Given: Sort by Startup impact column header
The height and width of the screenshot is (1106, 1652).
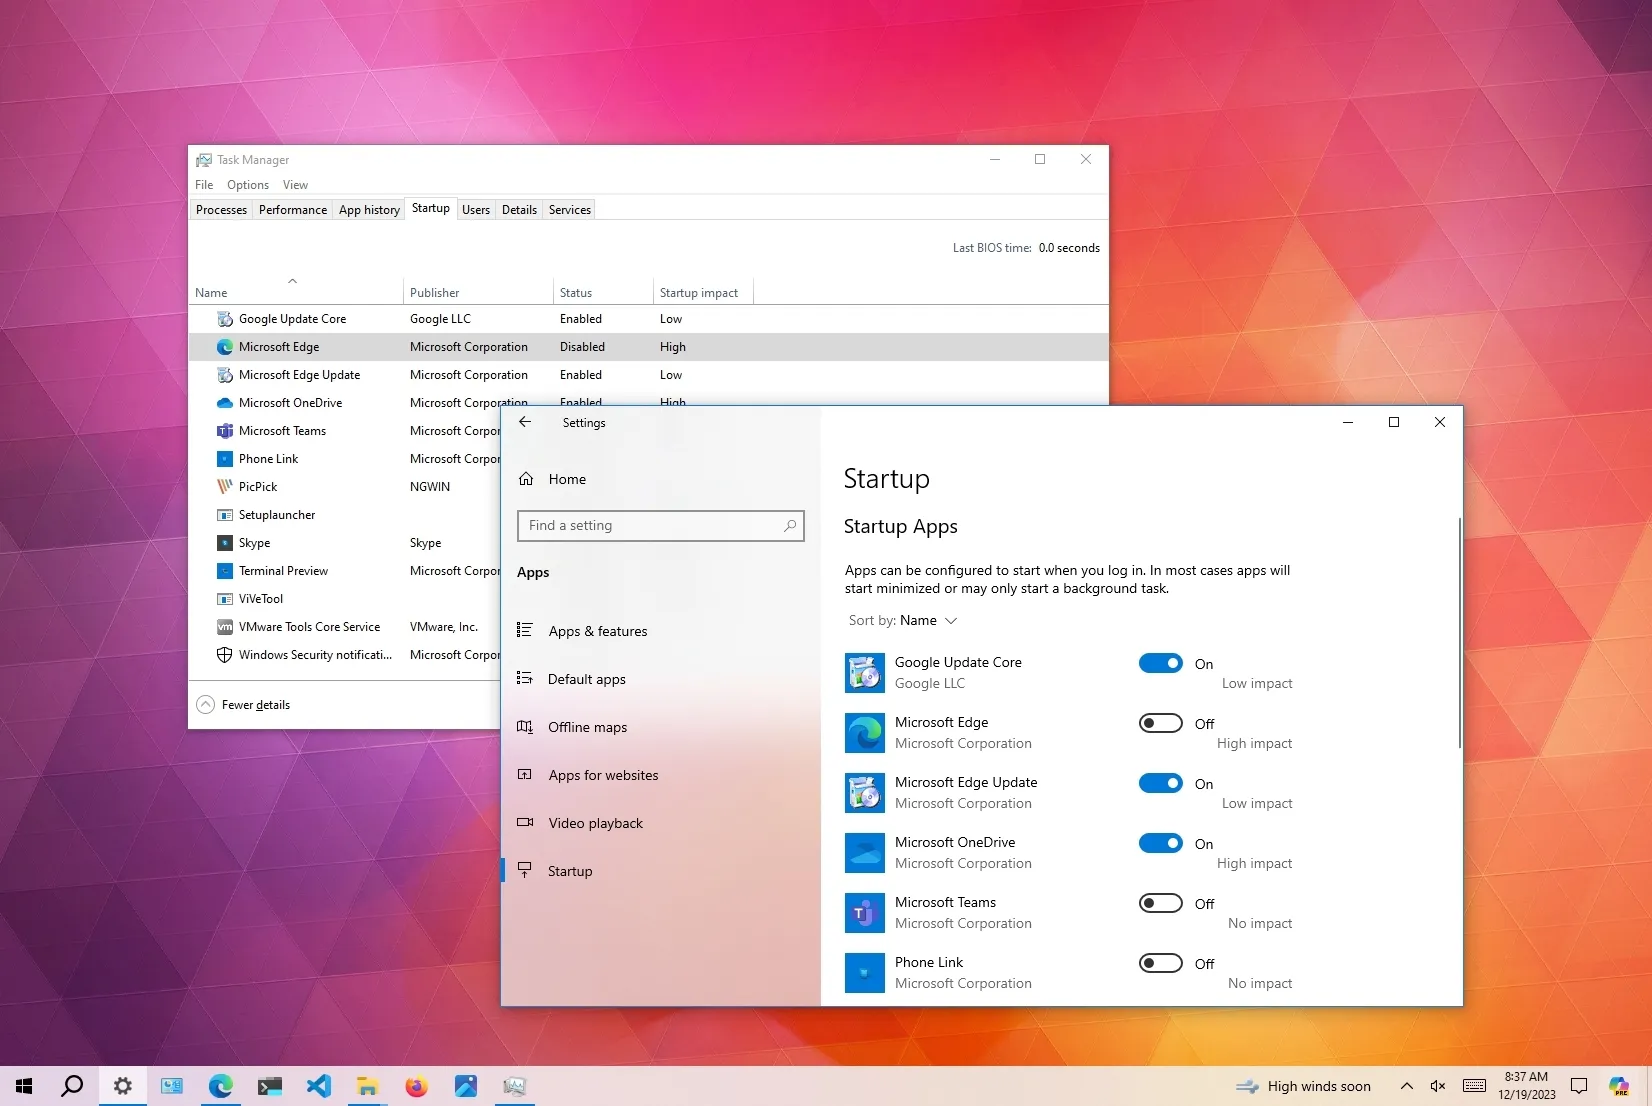Looking at the screenshot, I should coord(703,293).
